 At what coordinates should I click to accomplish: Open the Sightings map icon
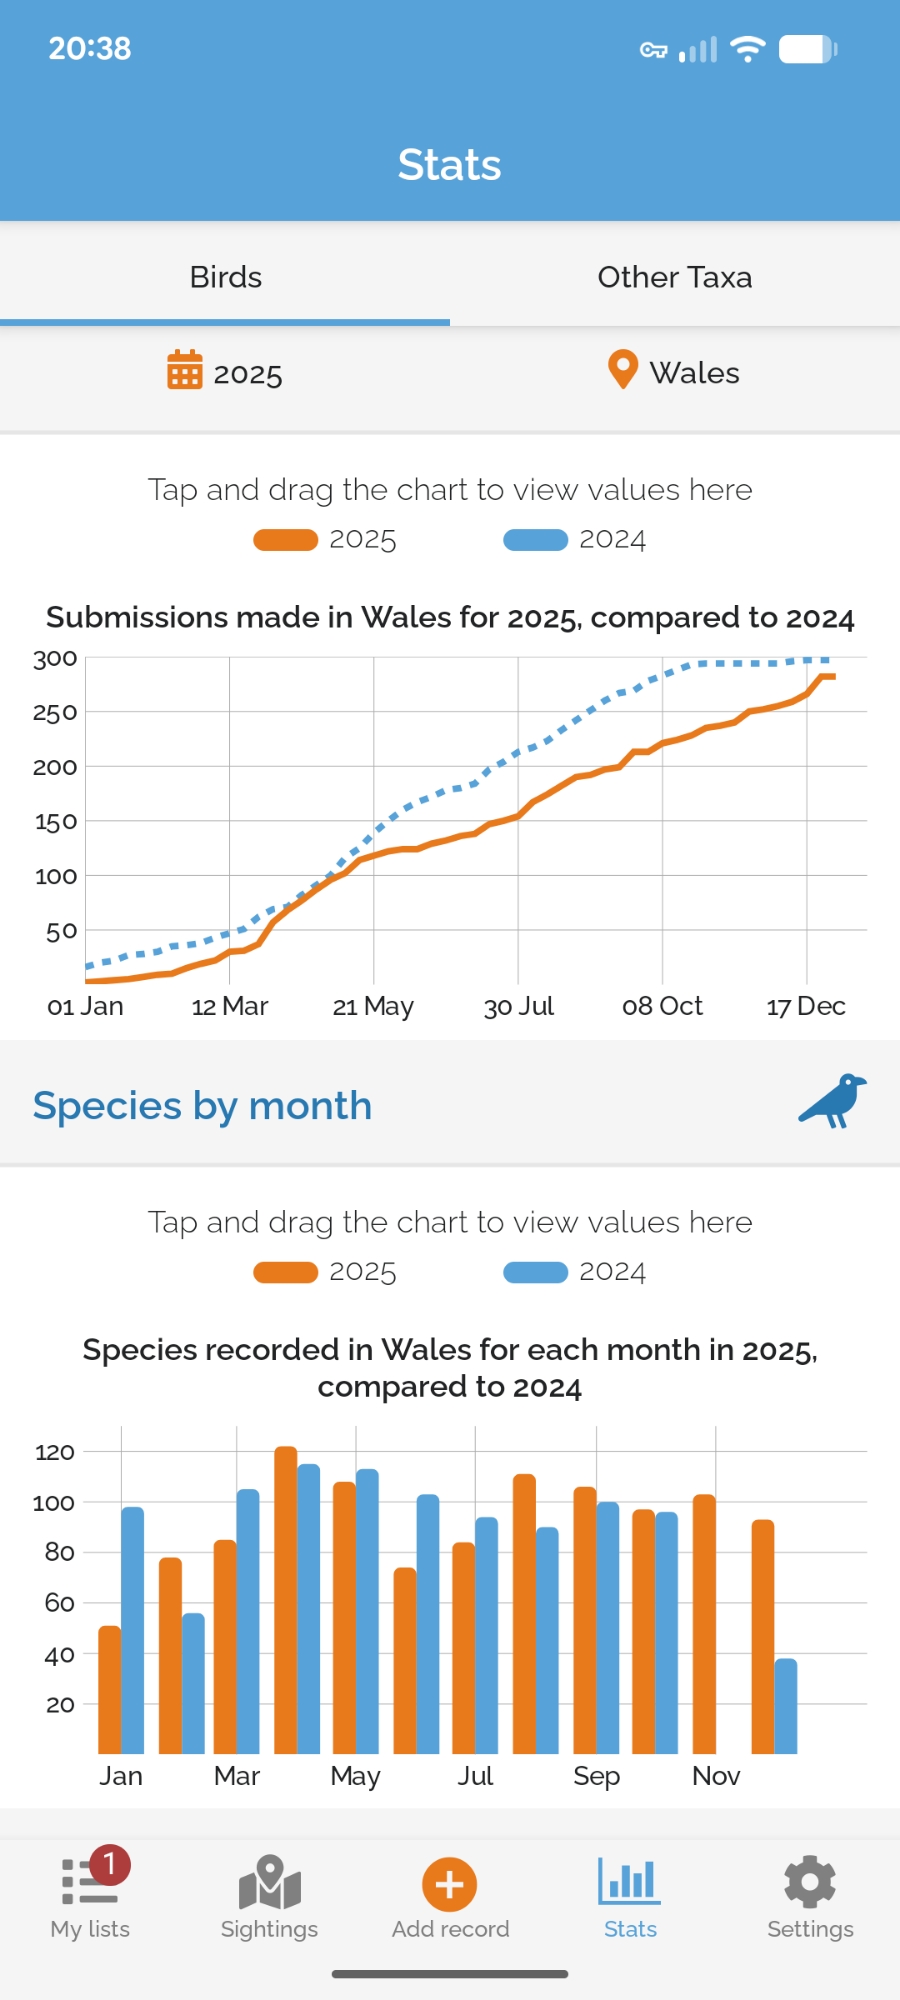point(269,1883)
